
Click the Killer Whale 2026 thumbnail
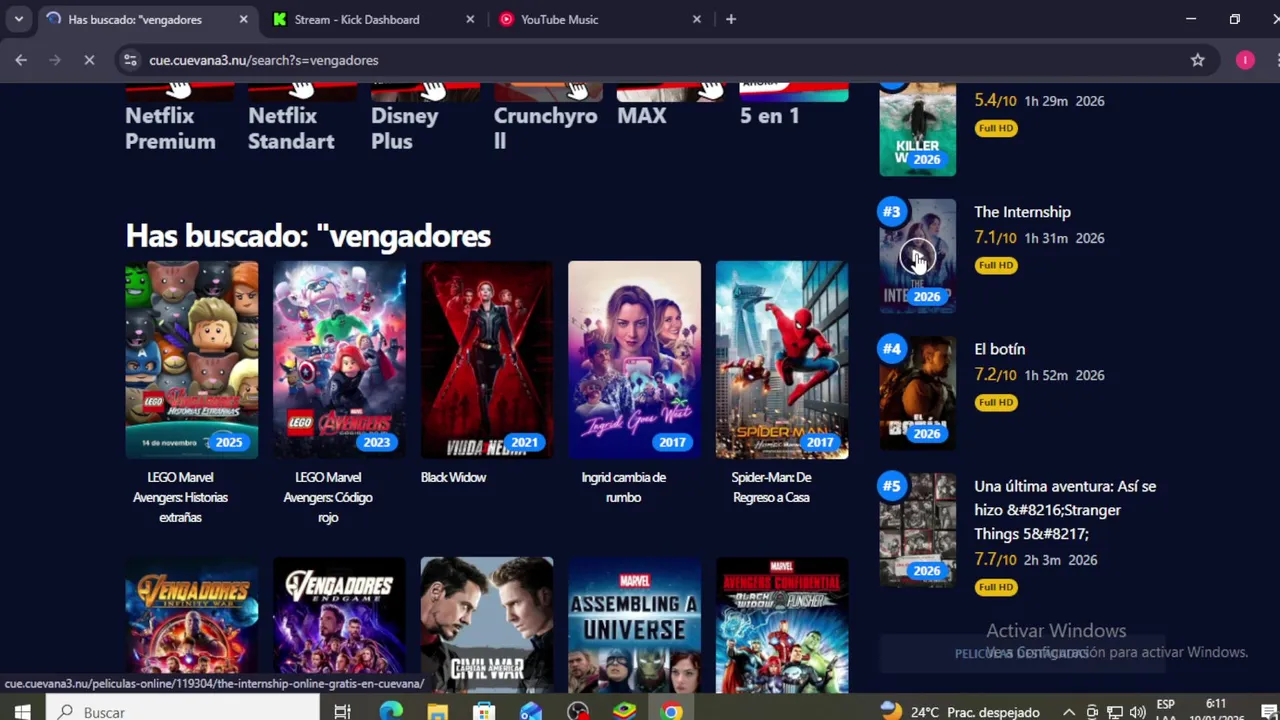click(x=917, y=130)
